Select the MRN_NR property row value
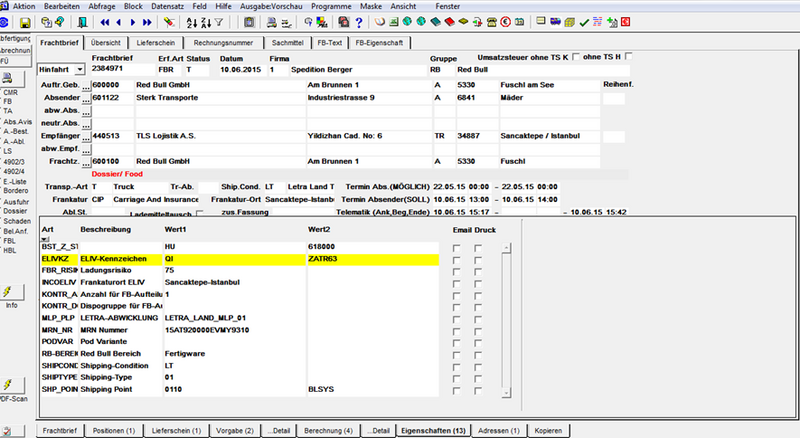The height and width of the screenshot is (438, 800). pos(235,330)
